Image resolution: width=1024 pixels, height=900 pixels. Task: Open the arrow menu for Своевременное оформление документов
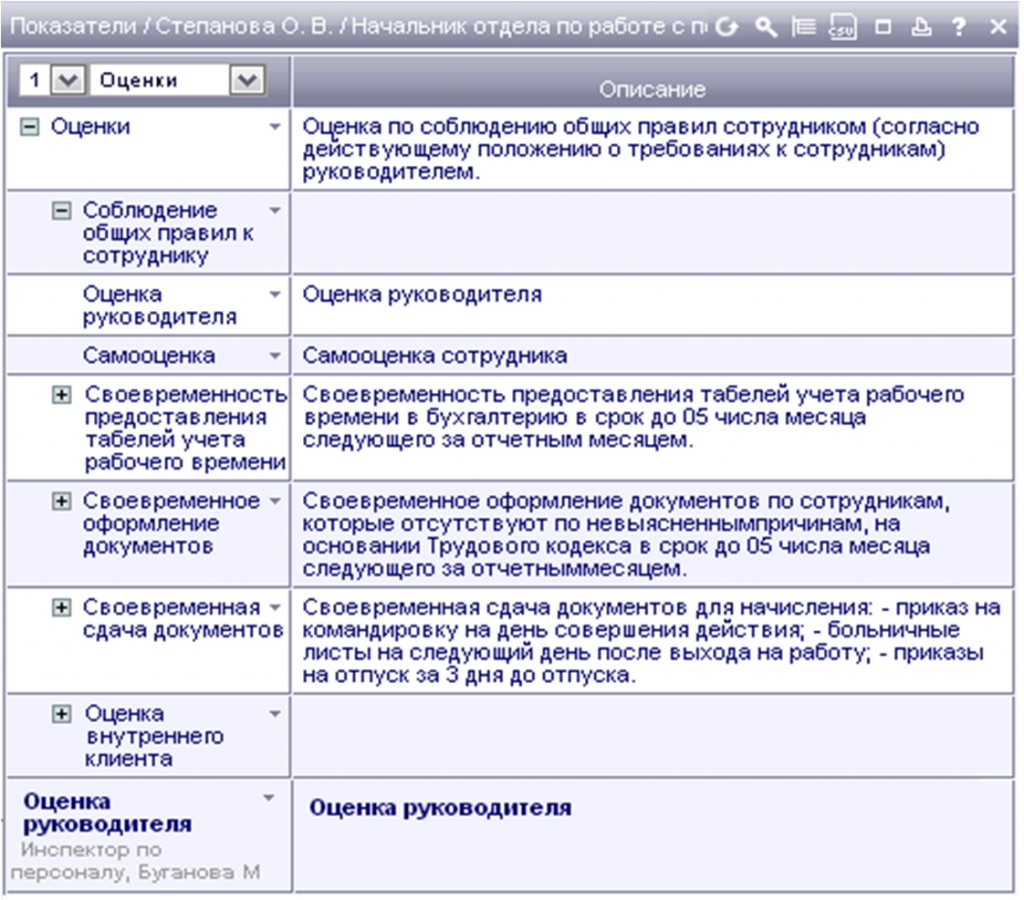(275, 502)
